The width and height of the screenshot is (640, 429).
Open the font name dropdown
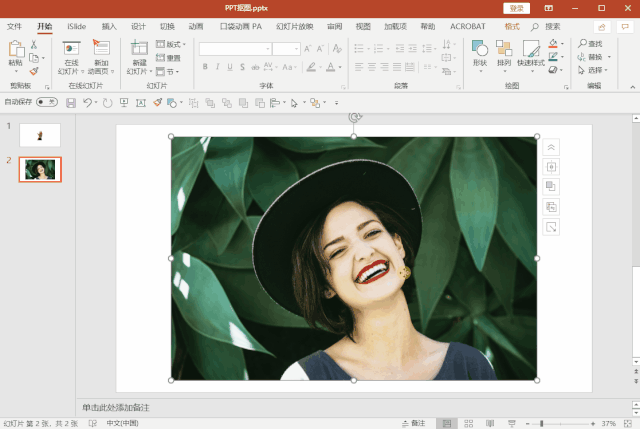pos(267,49)
